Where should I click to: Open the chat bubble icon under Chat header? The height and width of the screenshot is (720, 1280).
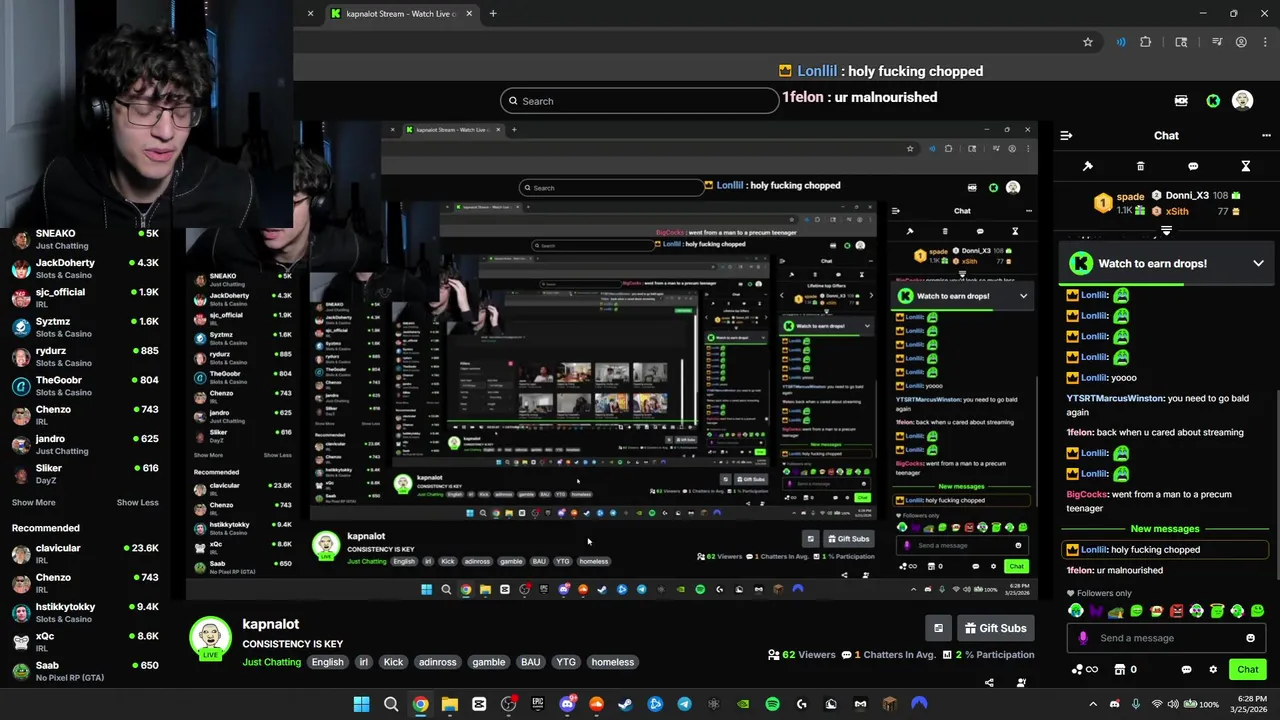[1193, 166]
